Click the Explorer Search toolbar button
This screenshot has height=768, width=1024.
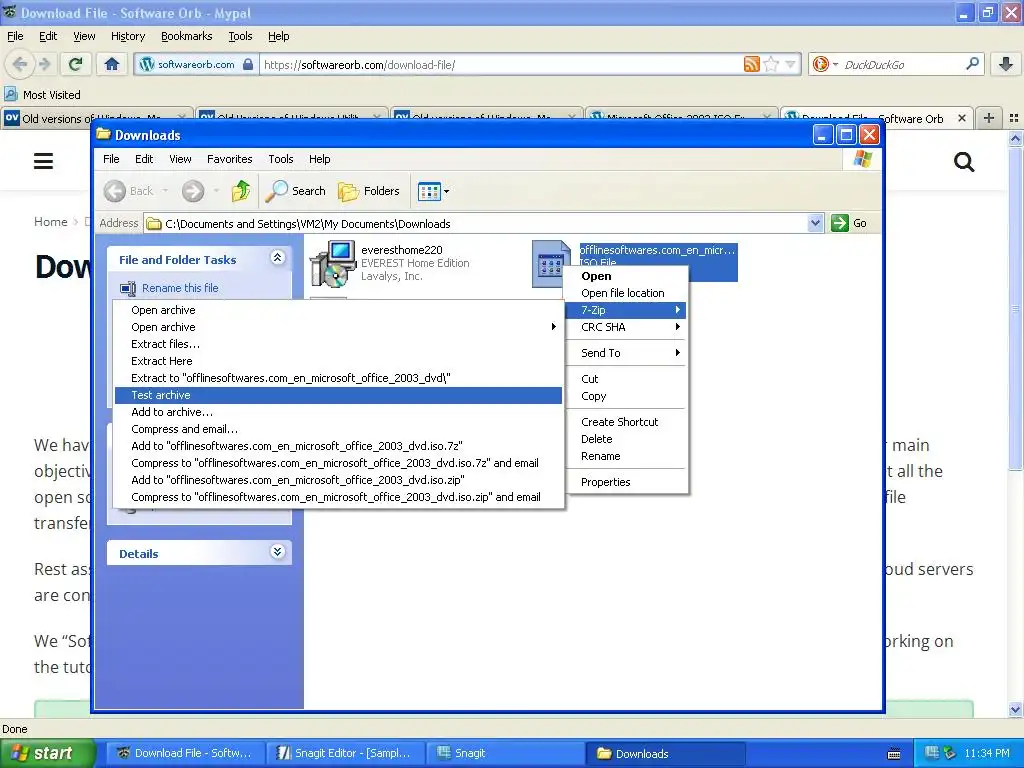[x=295, y=191]
